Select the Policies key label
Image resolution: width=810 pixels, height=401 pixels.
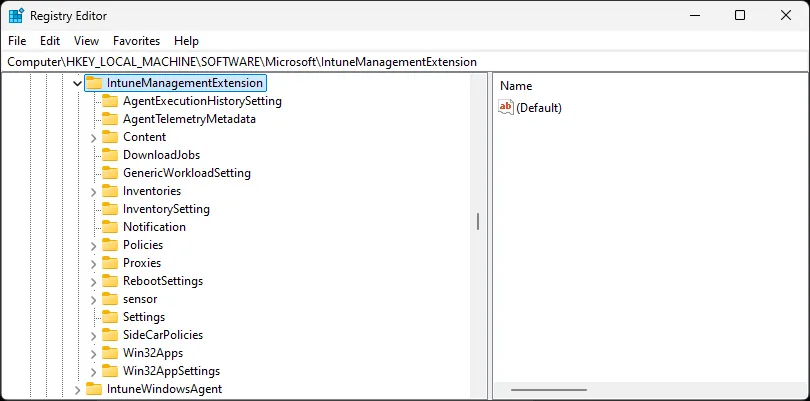[143, 245]
